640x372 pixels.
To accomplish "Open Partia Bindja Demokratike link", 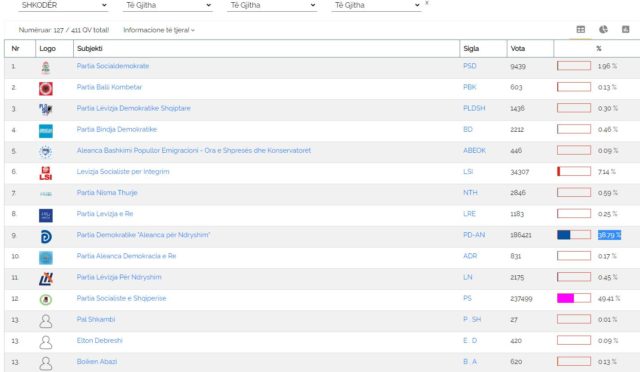I will 117,129.
